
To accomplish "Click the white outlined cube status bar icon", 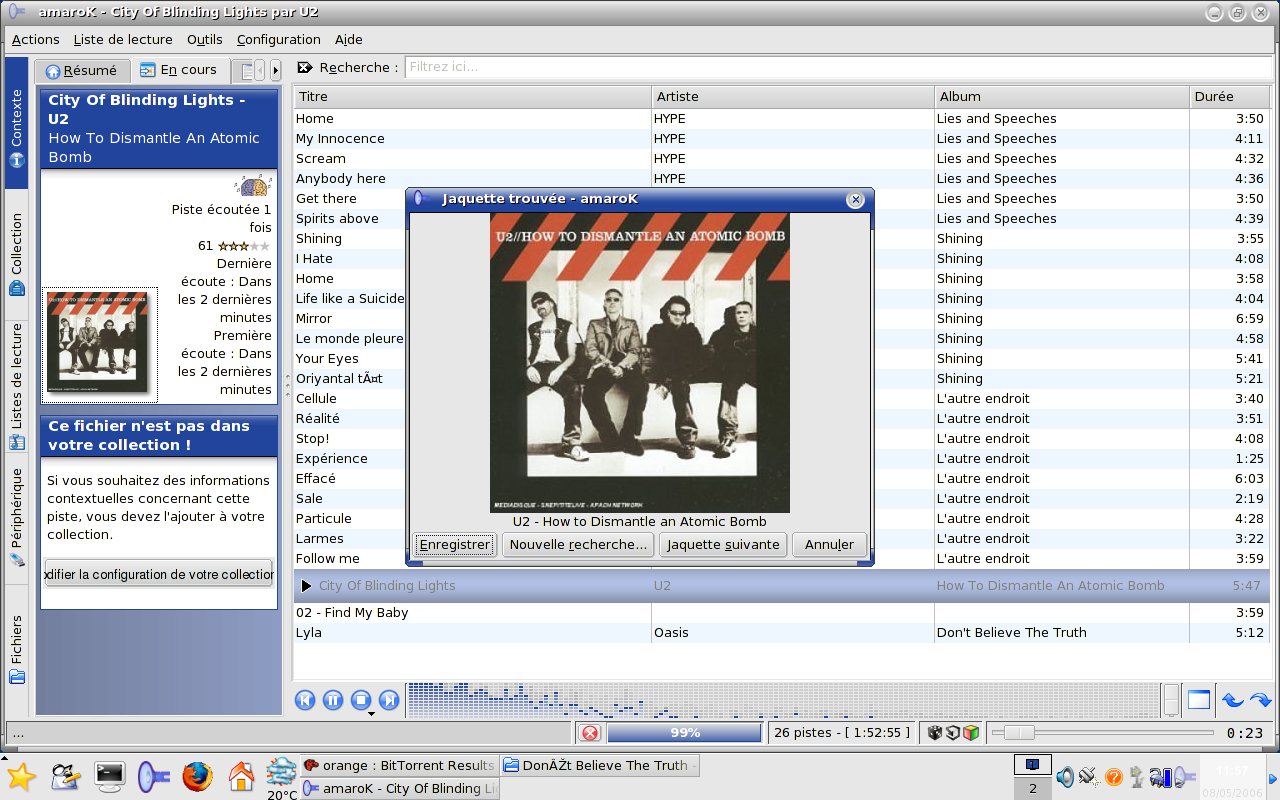I will pos(952,733).
